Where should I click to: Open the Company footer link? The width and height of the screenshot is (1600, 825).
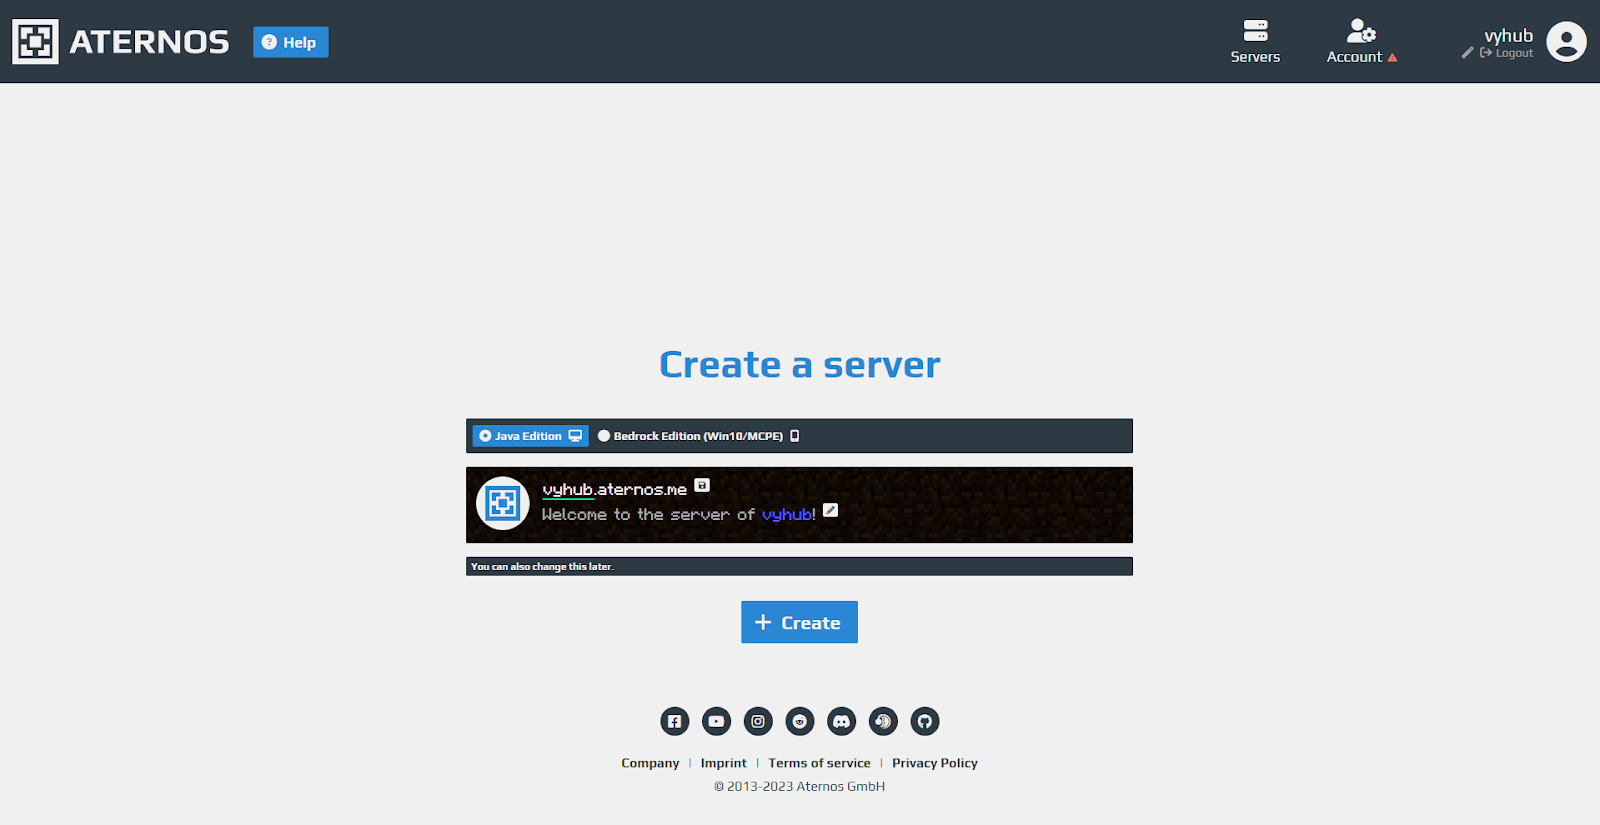coord(650,763)
